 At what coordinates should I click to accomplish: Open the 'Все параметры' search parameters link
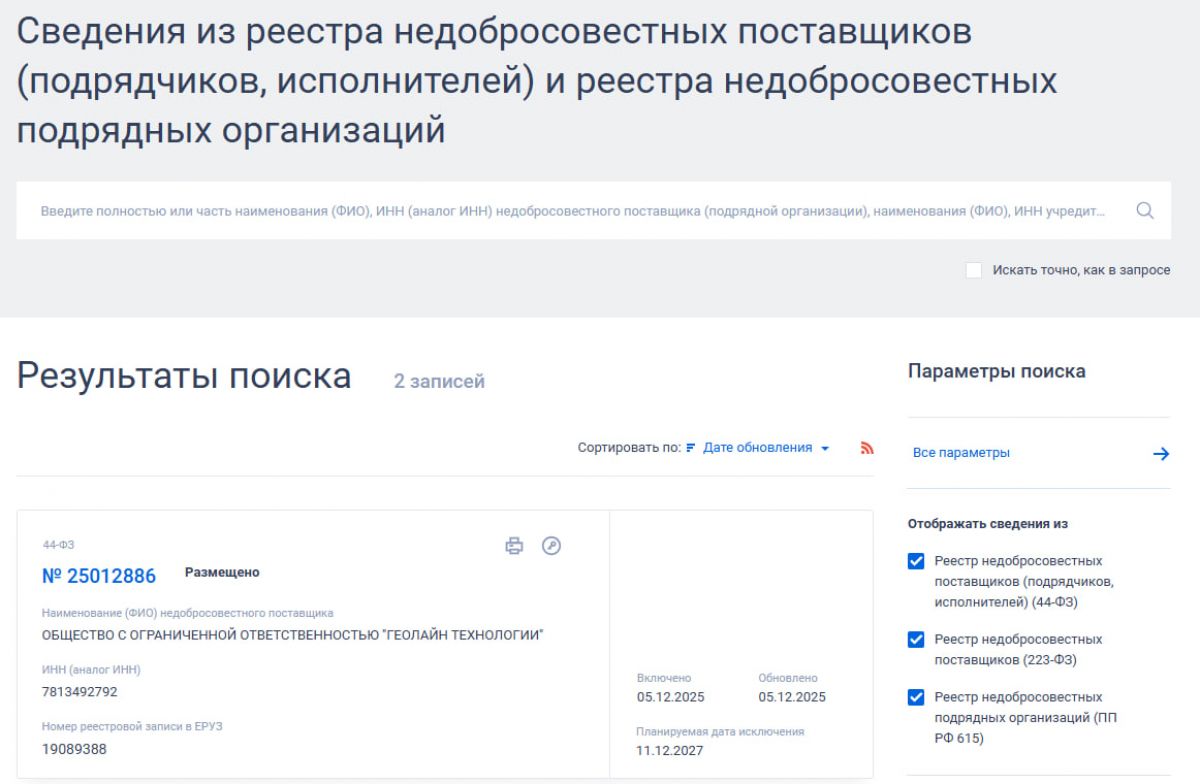coord(961,453)
